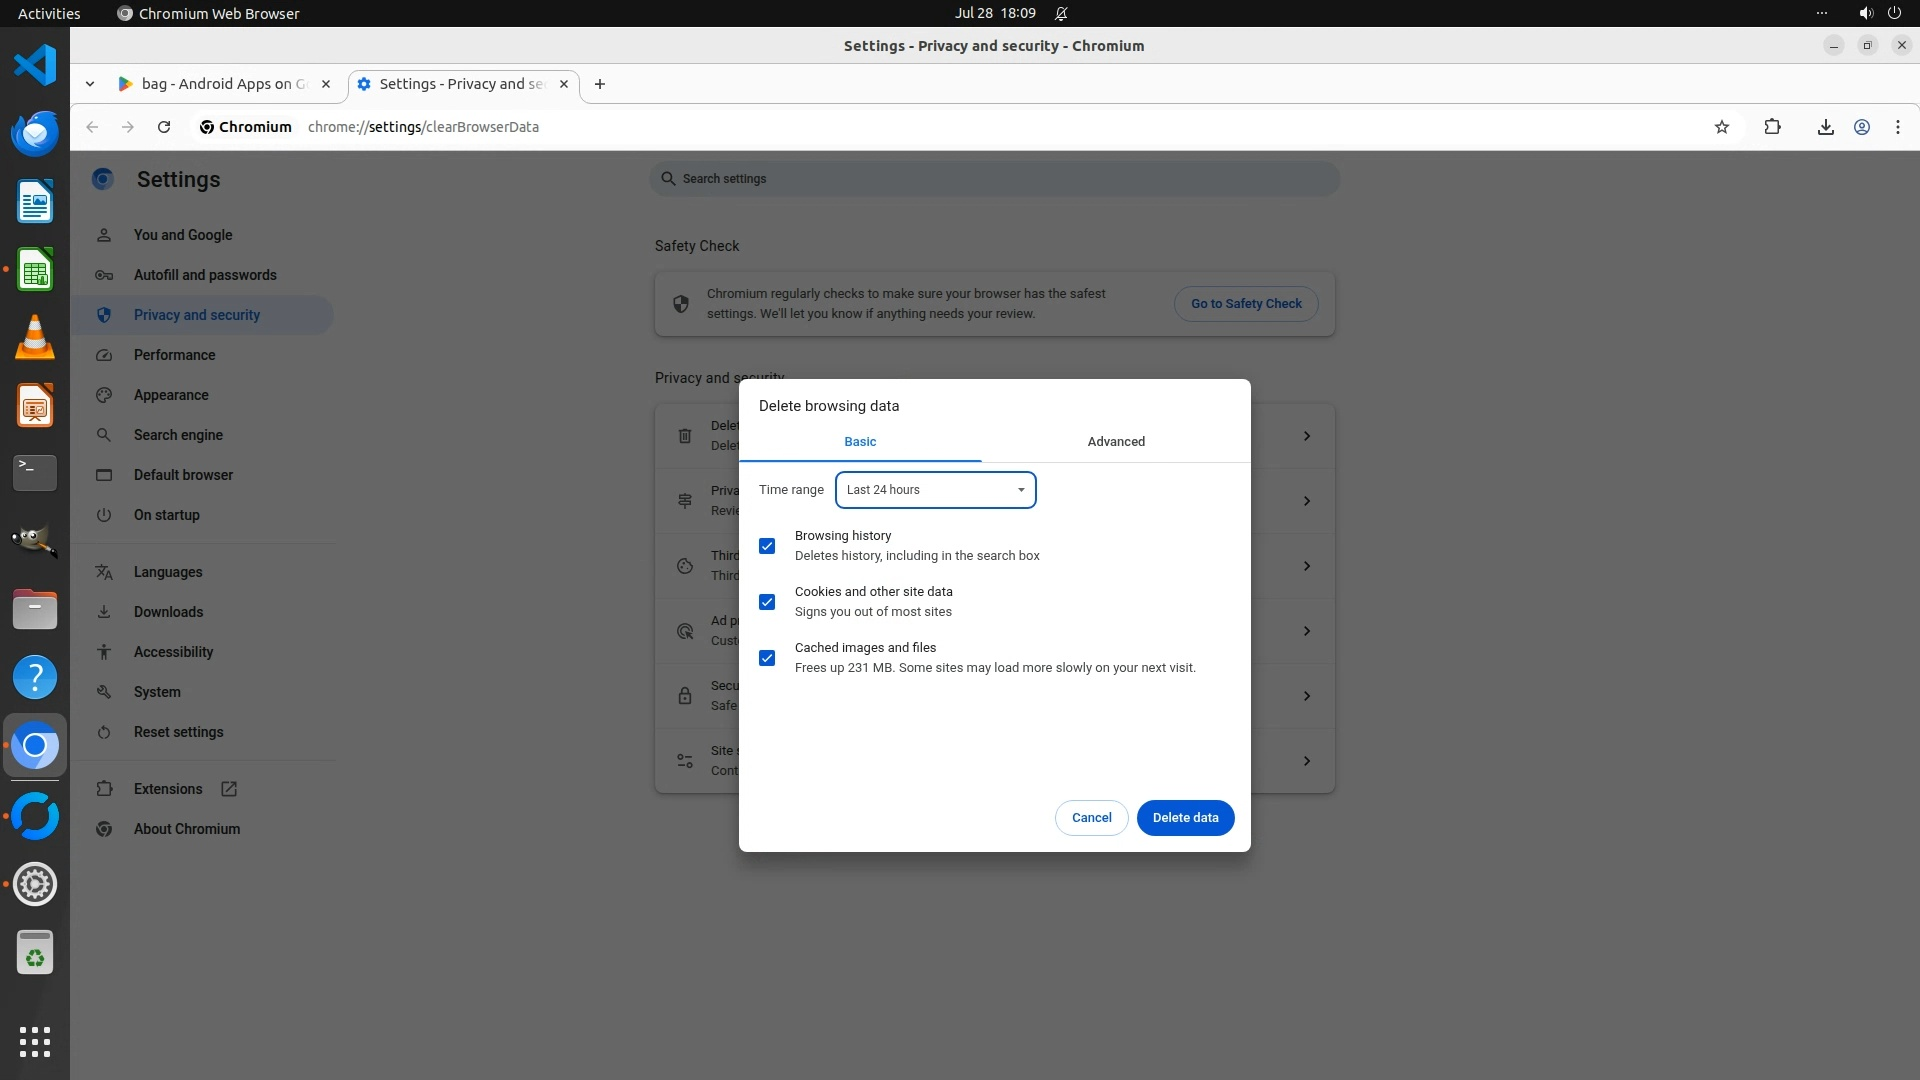Switch to the Advanced tab

pyautogui.click(x=1116, y=442)
